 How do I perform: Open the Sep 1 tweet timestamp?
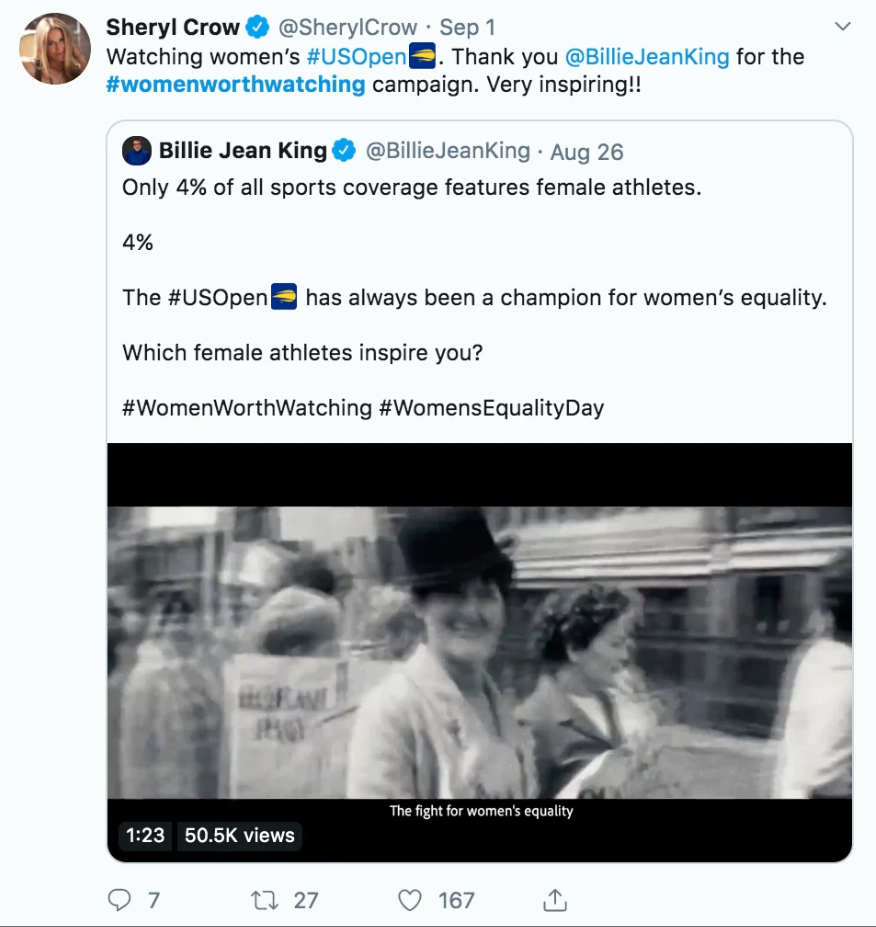pyautogui.click(x=467, y=27)
